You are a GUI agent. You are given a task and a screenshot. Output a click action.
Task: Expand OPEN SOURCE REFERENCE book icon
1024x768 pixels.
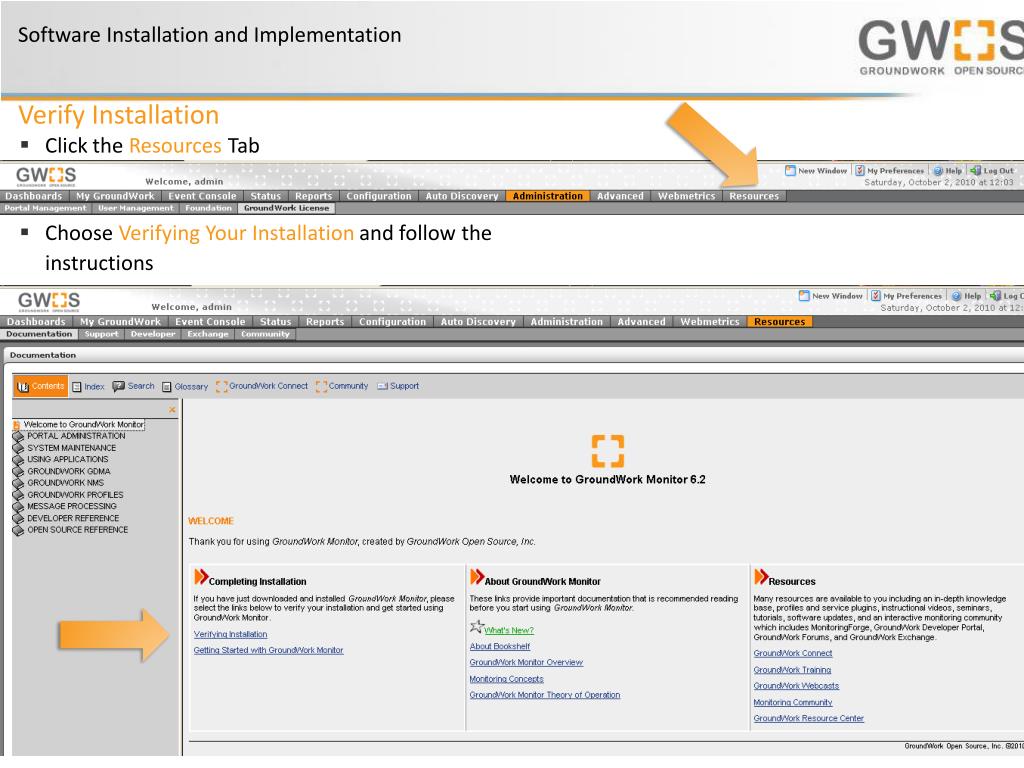point(18,530)
